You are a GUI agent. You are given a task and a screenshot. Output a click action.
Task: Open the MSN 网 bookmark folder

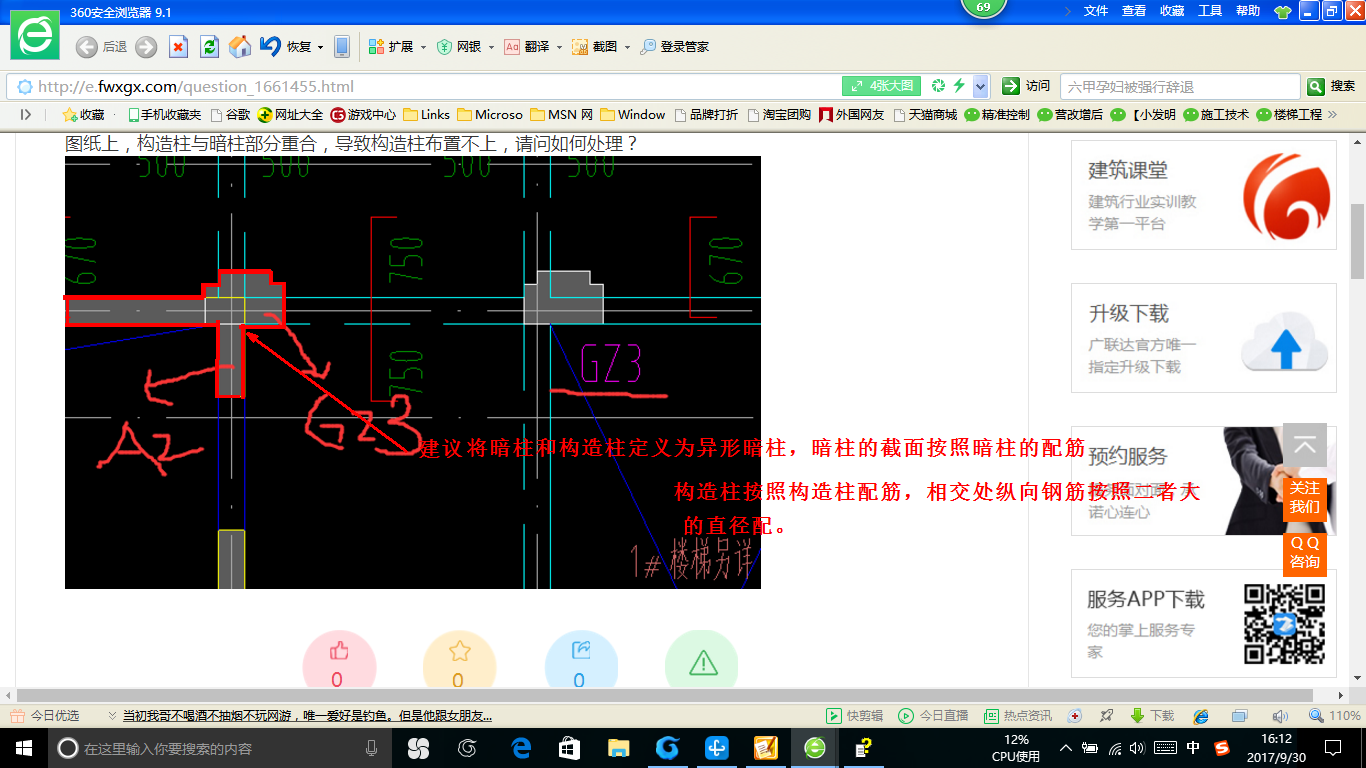(x=562, y=115)
